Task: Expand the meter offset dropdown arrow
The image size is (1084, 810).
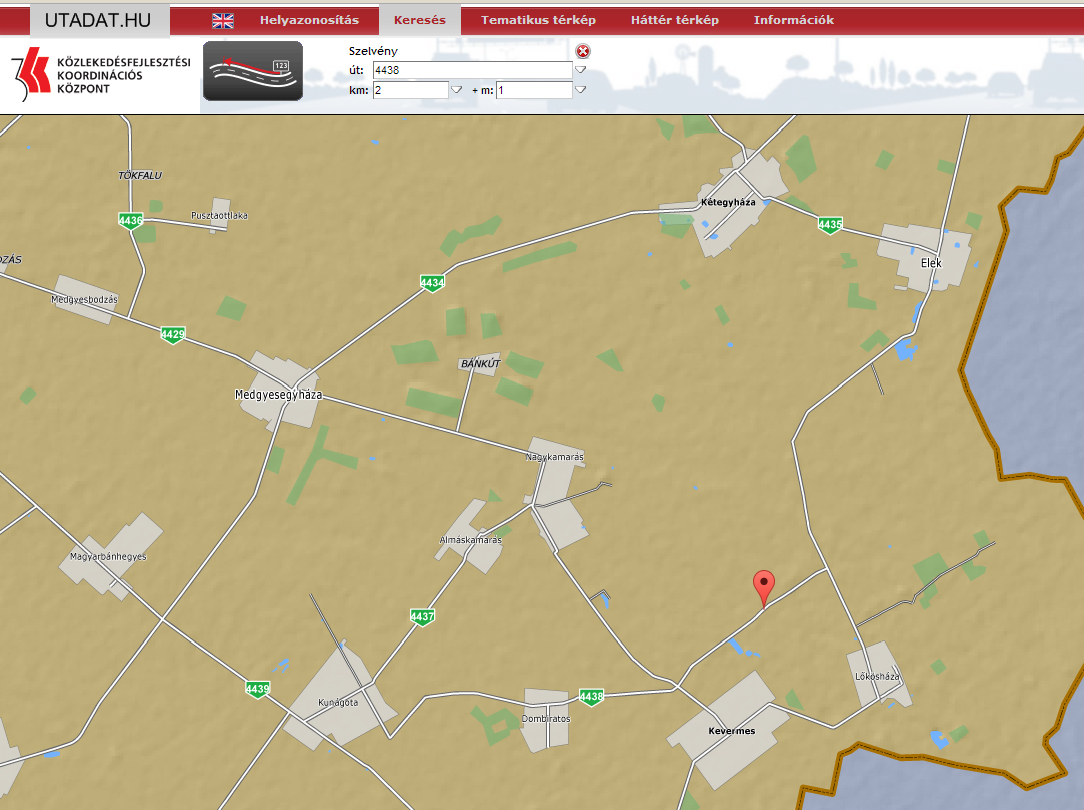Action: [580, 90]
